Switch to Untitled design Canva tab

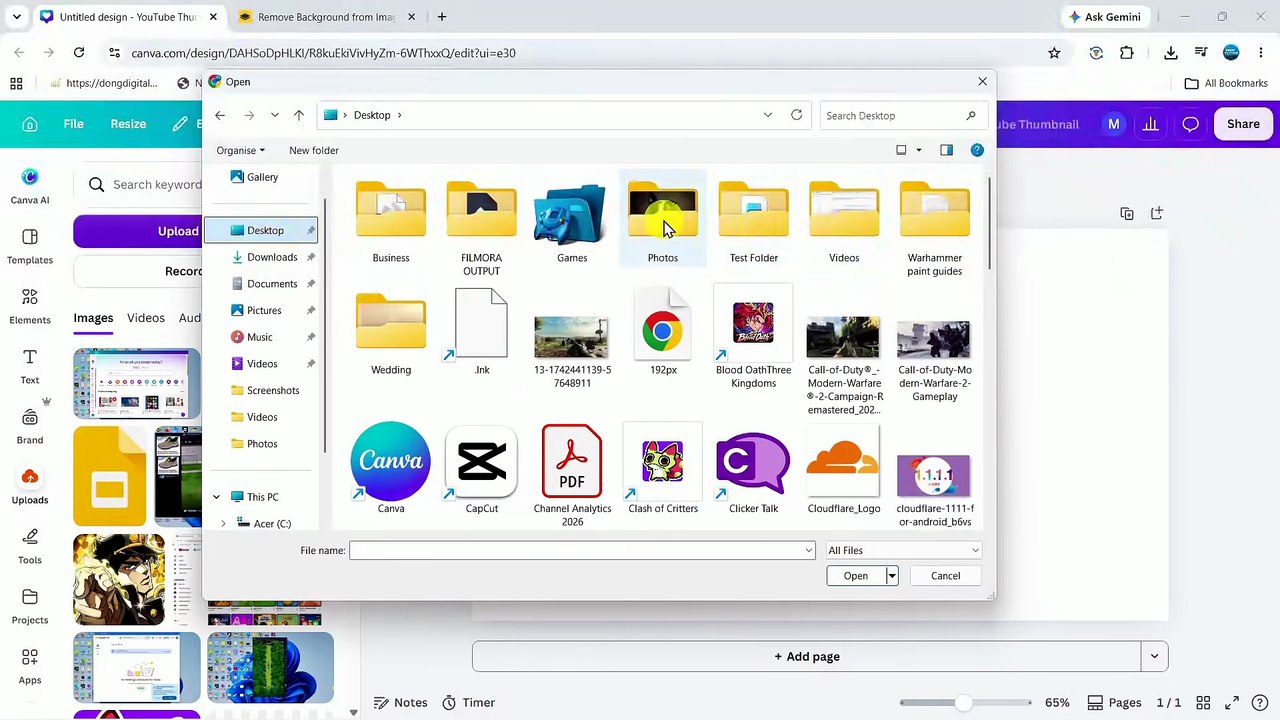(127, 17)
